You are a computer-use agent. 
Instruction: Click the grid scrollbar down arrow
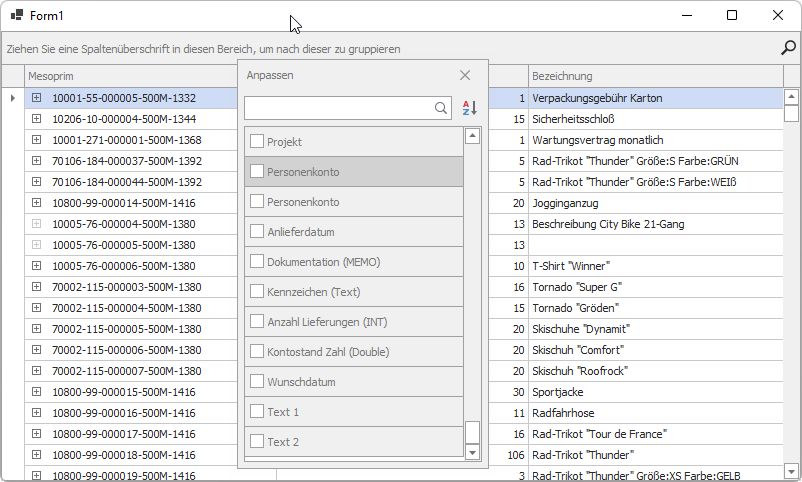click(x=791, y=471)
